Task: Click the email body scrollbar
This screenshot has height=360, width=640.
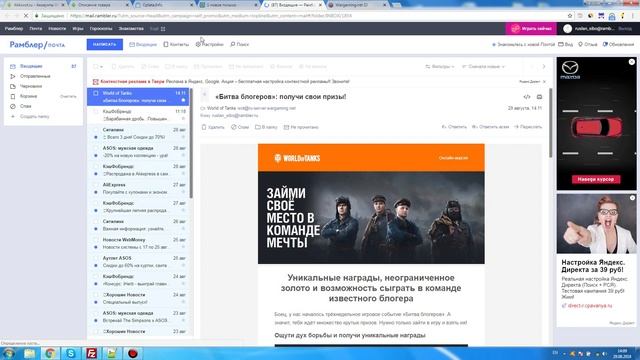Action: click(x=550, y=122)
